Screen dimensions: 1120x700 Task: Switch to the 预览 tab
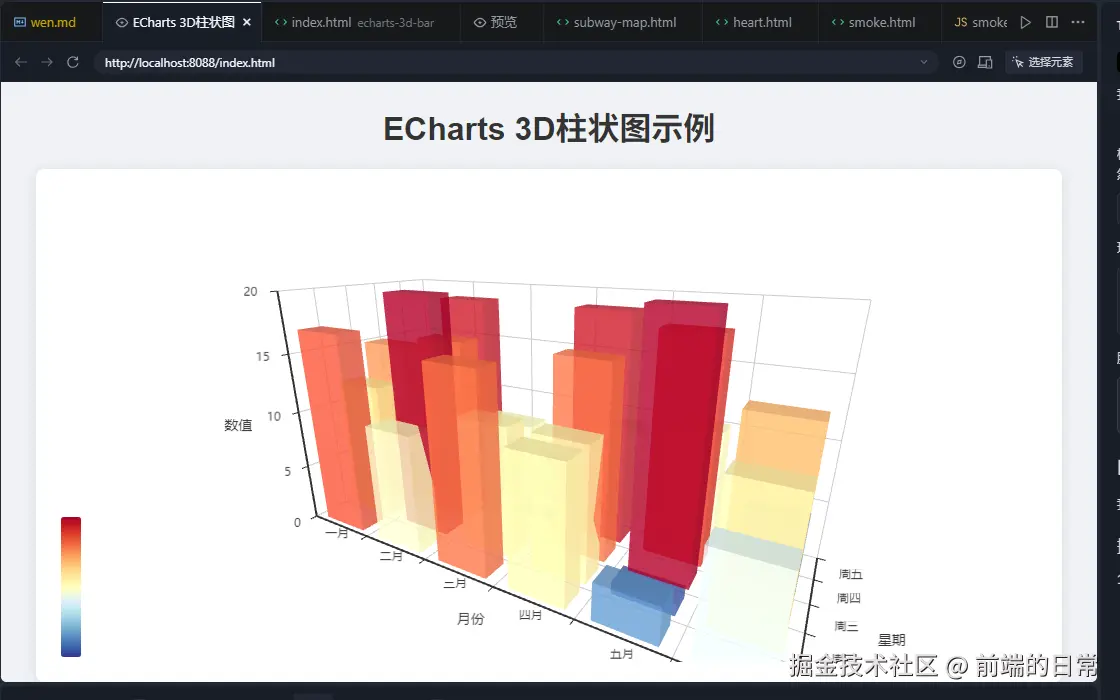495,22
